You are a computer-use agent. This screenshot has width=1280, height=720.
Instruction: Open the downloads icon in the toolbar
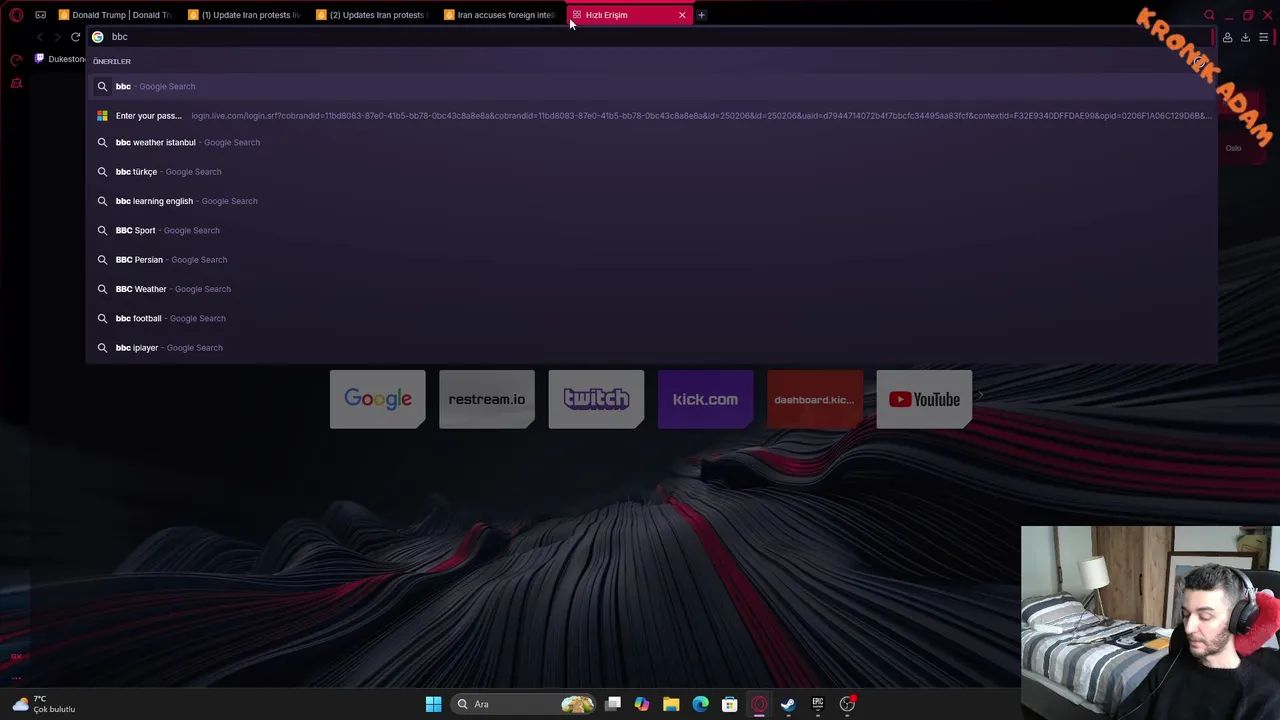pos(1245,37)
